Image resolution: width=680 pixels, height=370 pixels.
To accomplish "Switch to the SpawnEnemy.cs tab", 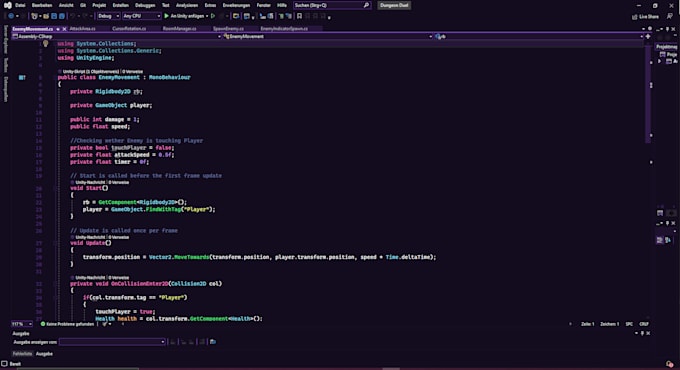I will (x=228, y=29).
